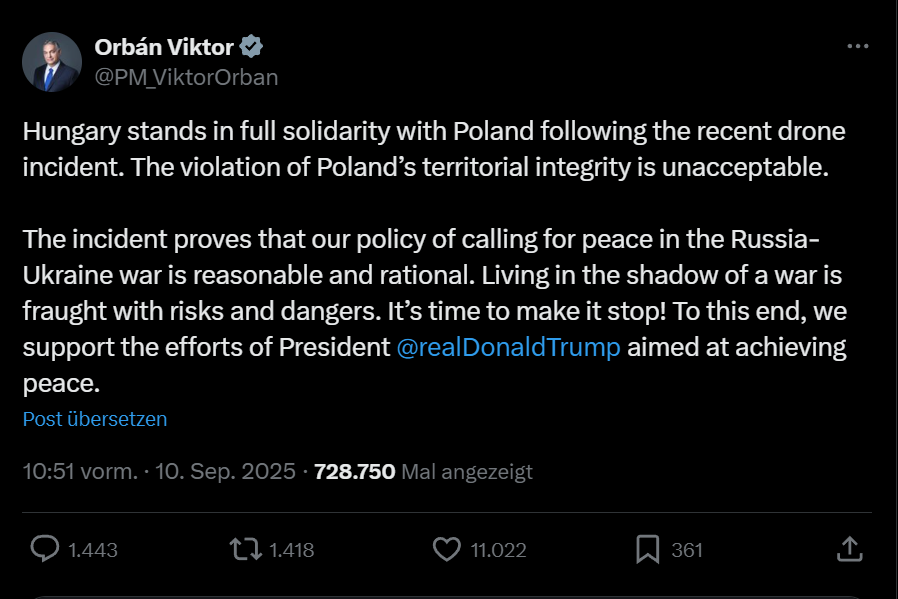Viewport: 898px width, 599px height.
Task: Click the 728.750 view count
Action: (x=355, y=471)
